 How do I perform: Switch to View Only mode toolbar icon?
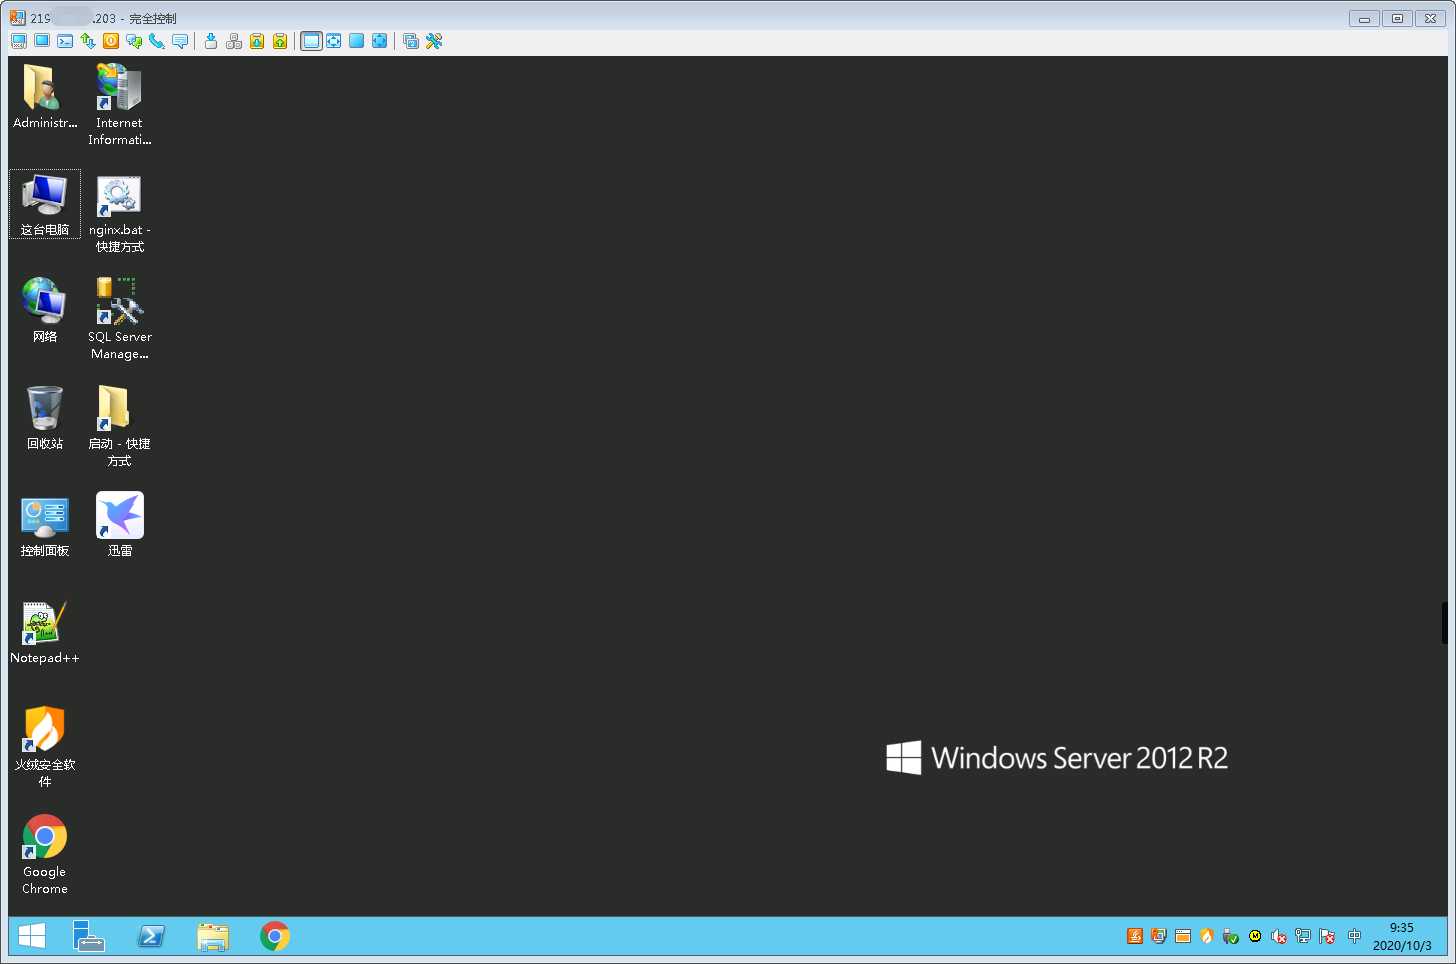click(x=42, y=41)
